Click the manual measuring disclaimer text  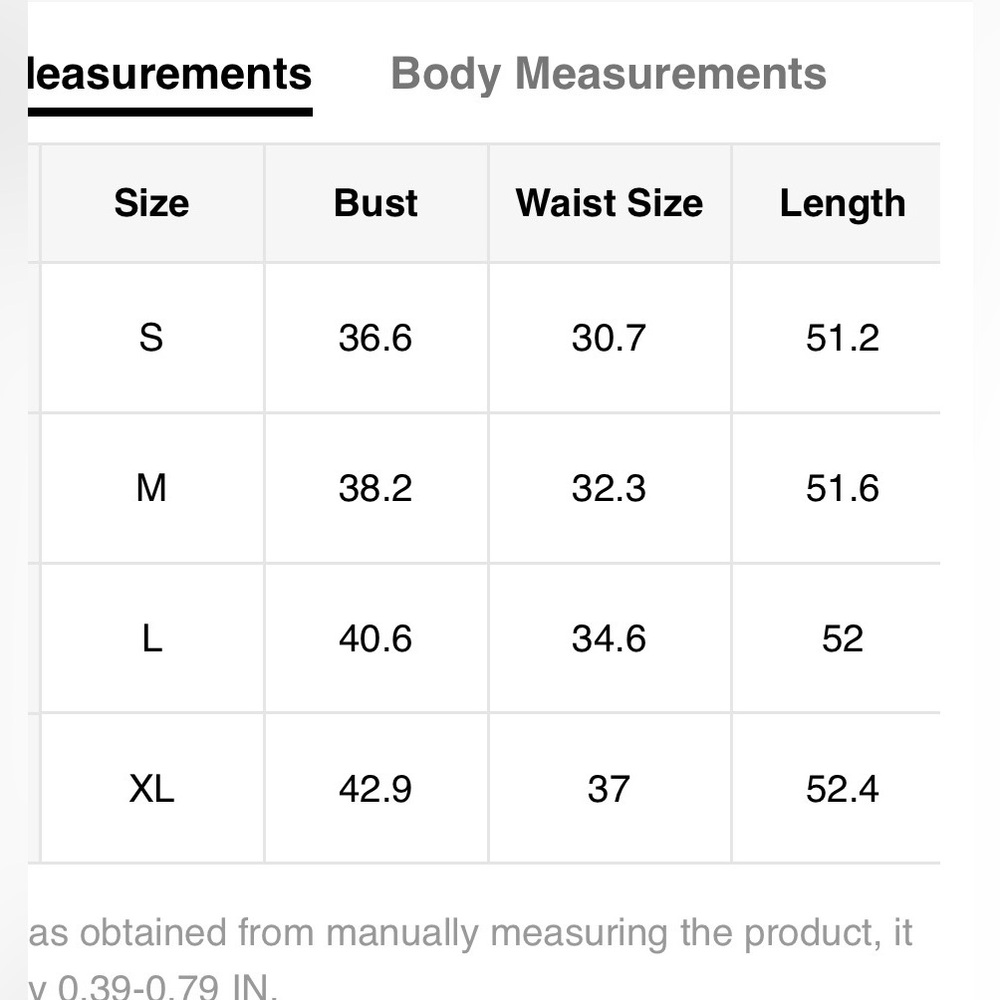[470, 933]
